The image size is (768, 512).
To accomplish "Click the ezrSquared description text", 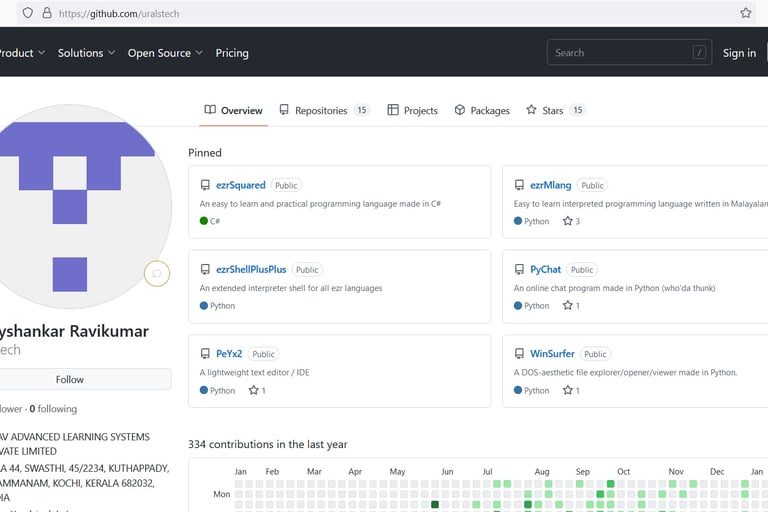I will pyautogui.click(x=320, y=204).
